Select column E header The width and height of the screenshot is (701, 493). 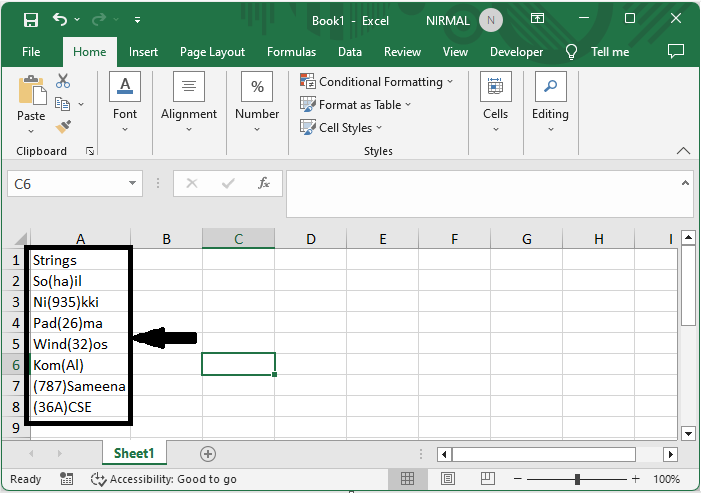tap(383, 239)
